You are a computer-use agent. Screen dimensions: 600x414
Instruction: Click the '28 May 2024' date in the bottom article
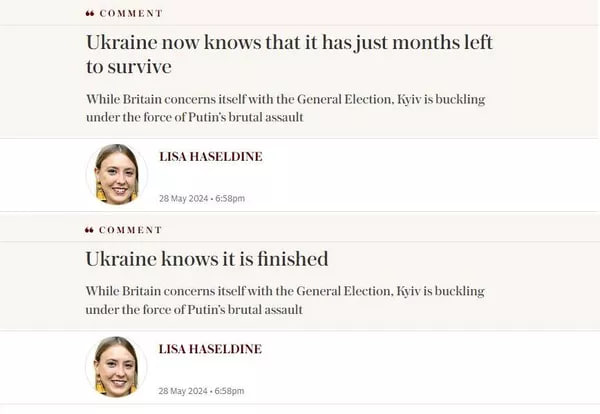183,391
